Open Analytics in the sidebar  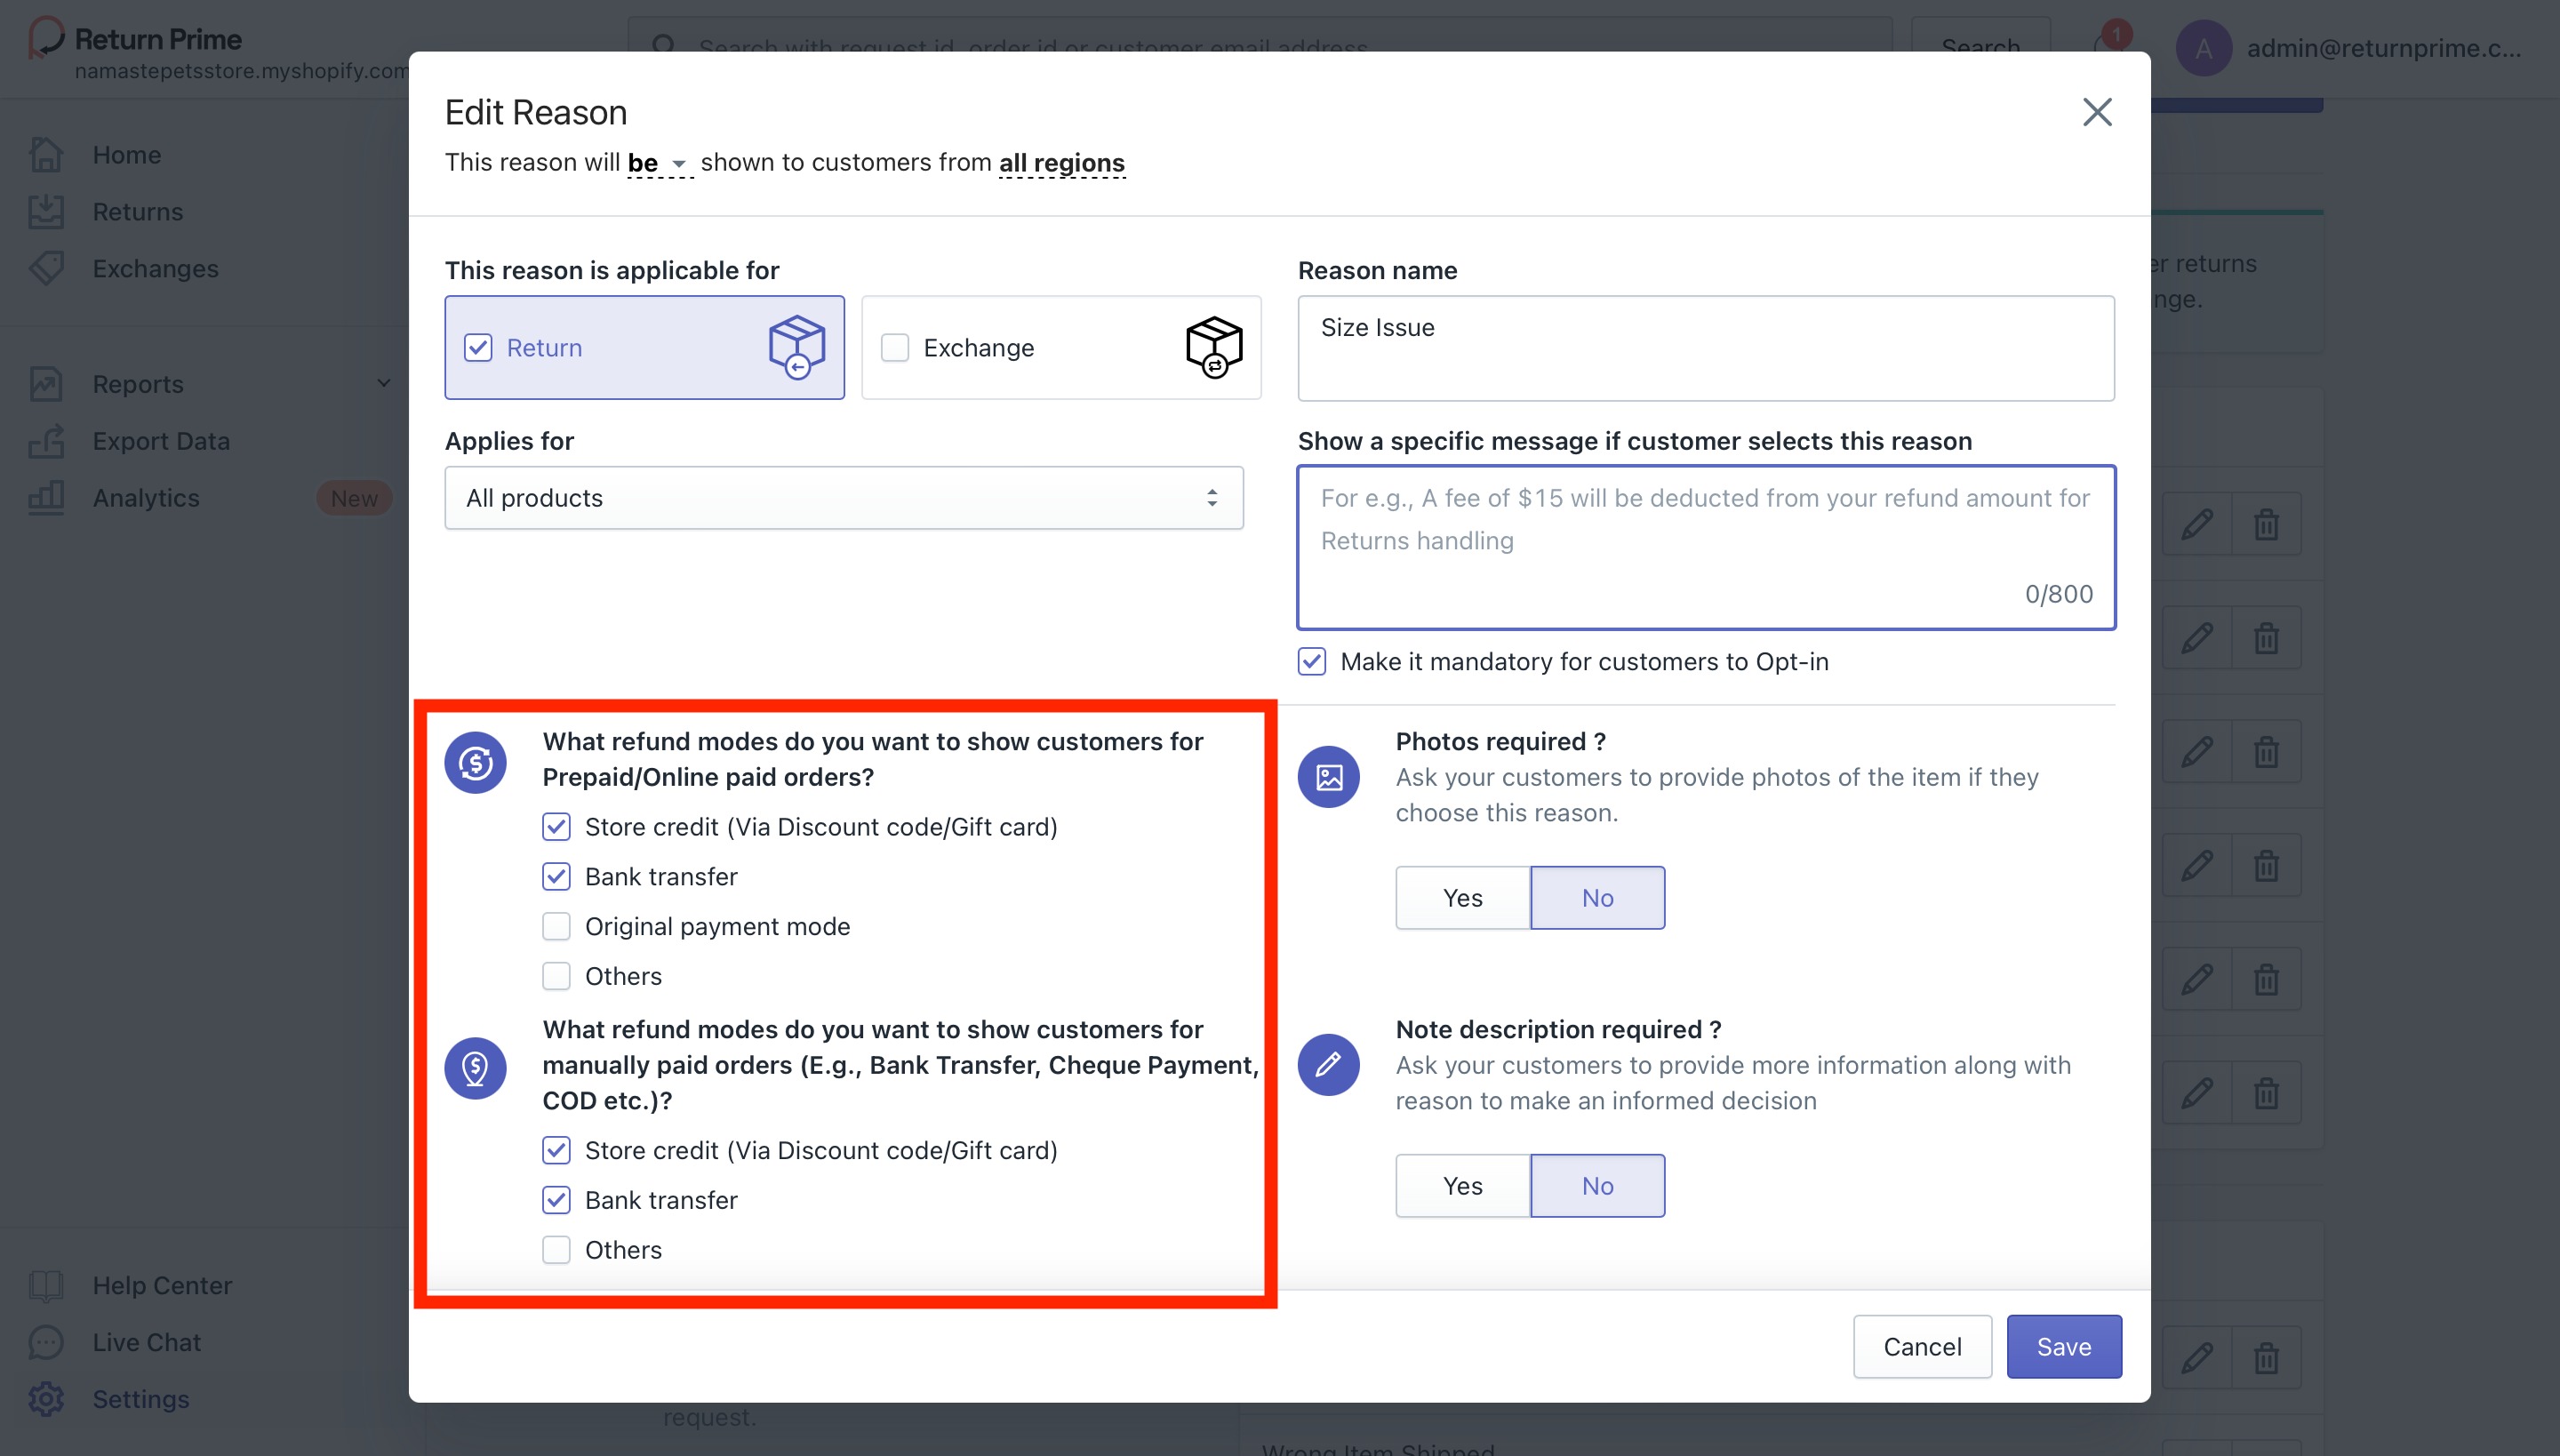146,498
